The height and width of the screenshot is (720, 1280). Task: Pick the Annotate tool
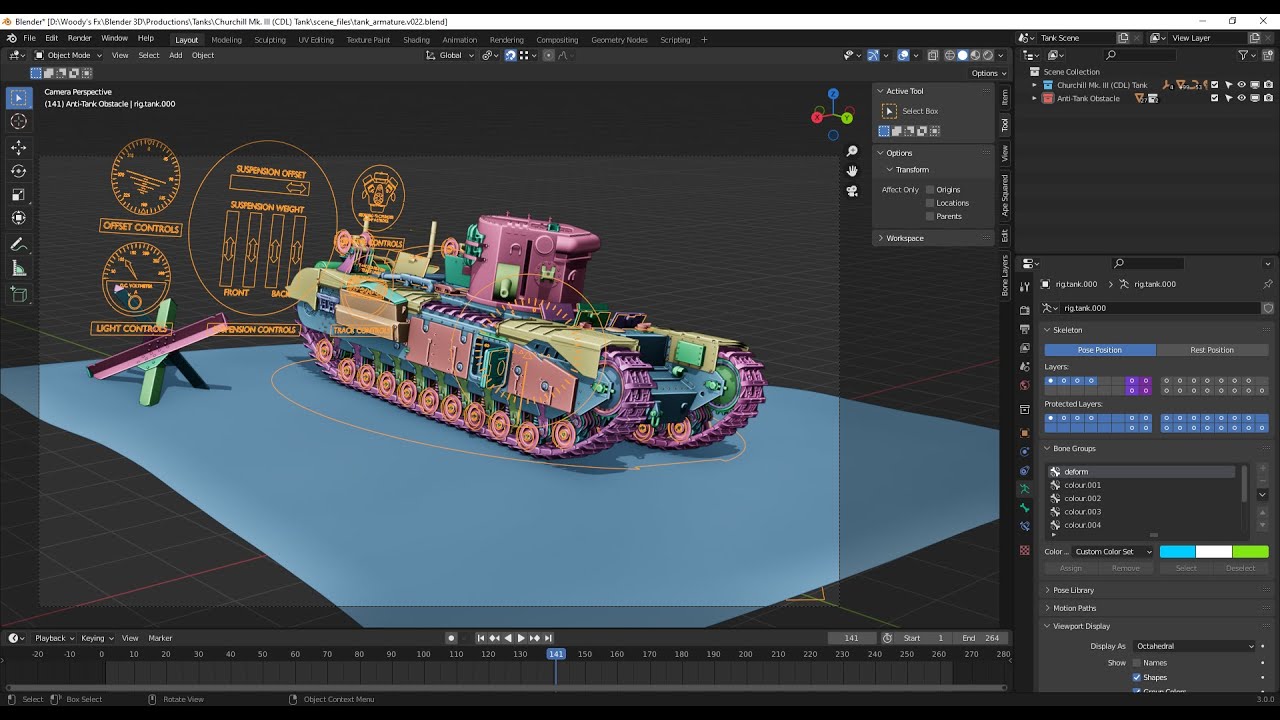tap(18, 244)
